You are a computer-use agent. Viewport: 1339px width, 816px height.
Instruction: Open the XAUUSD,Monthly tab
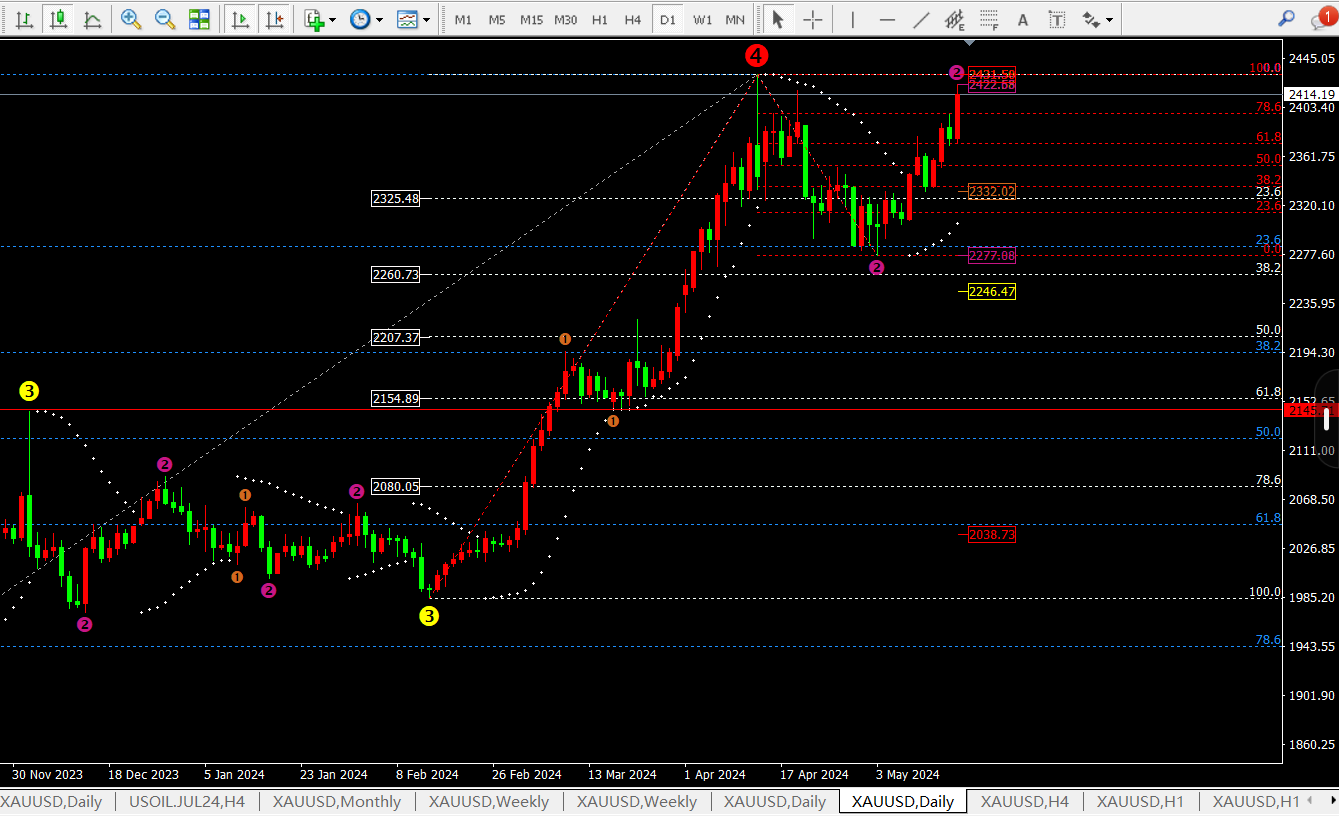(337, 801)
